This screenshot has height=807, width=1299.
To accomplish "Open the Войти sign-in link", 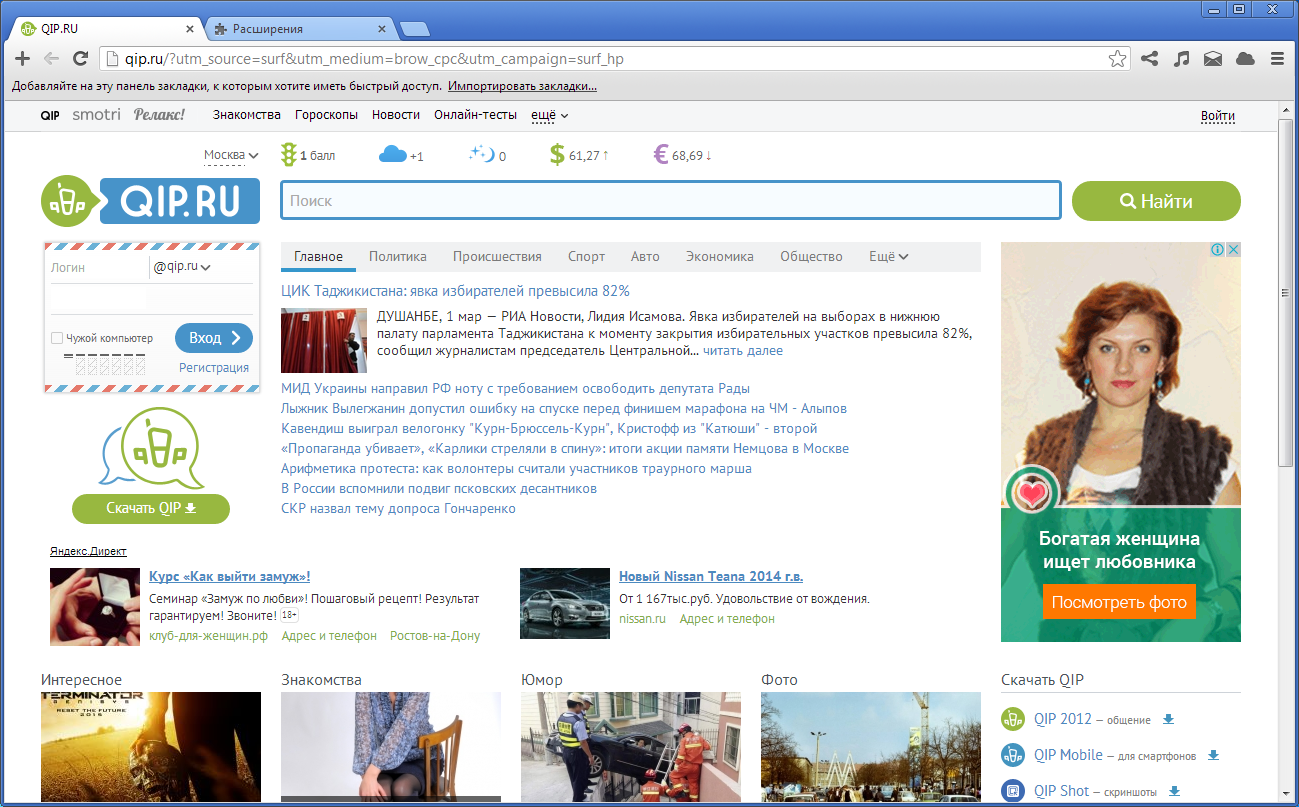I will coord(1218,116).
